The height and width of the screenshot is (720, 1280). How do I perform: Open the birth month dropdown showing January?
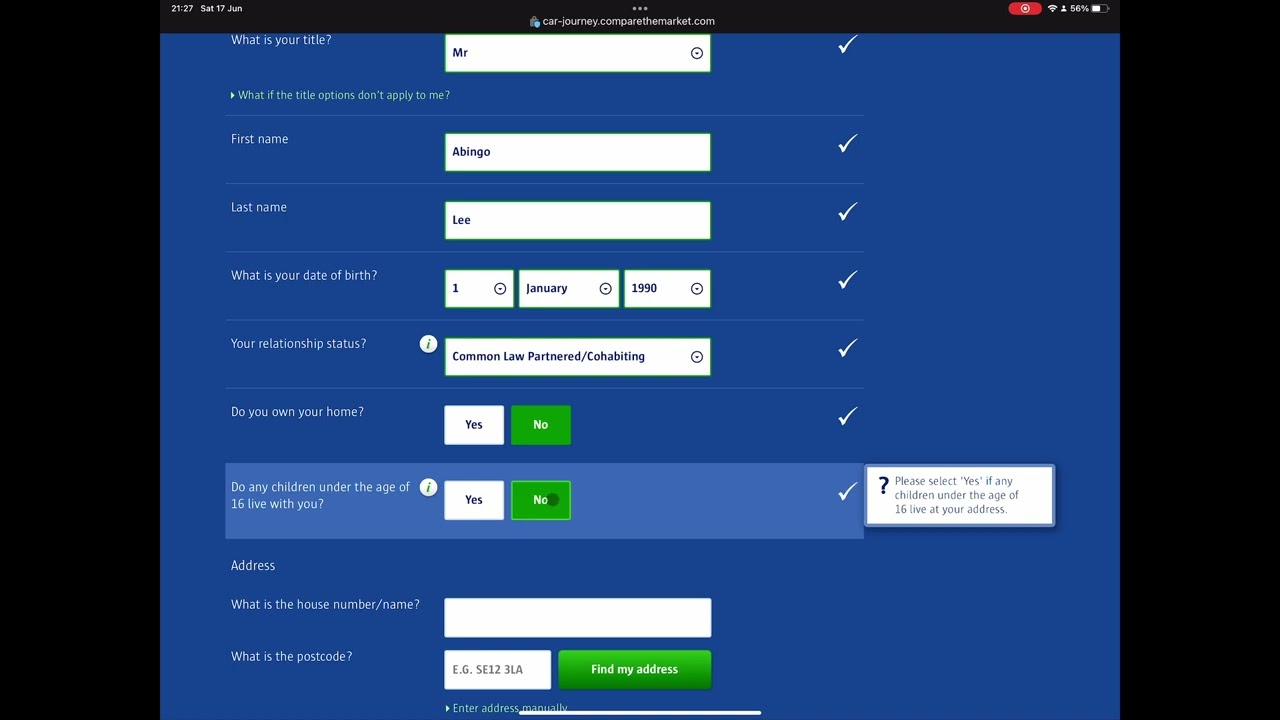pyautogui.click(x=568, y=288)
